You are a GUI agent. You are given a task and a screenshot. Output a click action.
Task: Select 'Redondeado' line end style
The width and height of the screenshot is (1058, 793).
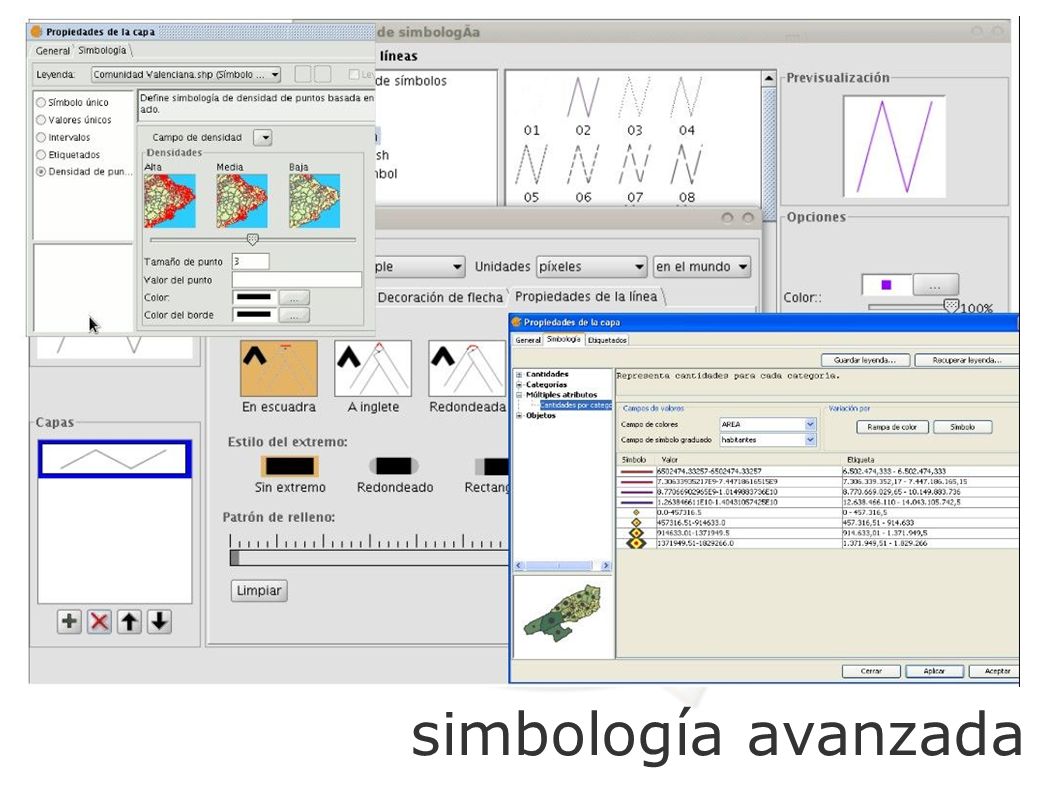394,466
